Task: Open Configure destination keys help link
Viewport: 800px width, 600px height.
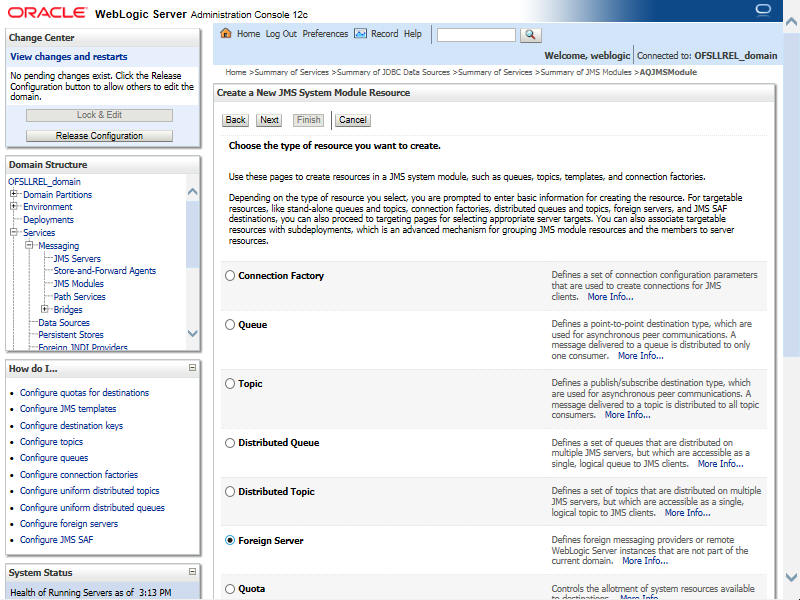Action: click(71, 426)
